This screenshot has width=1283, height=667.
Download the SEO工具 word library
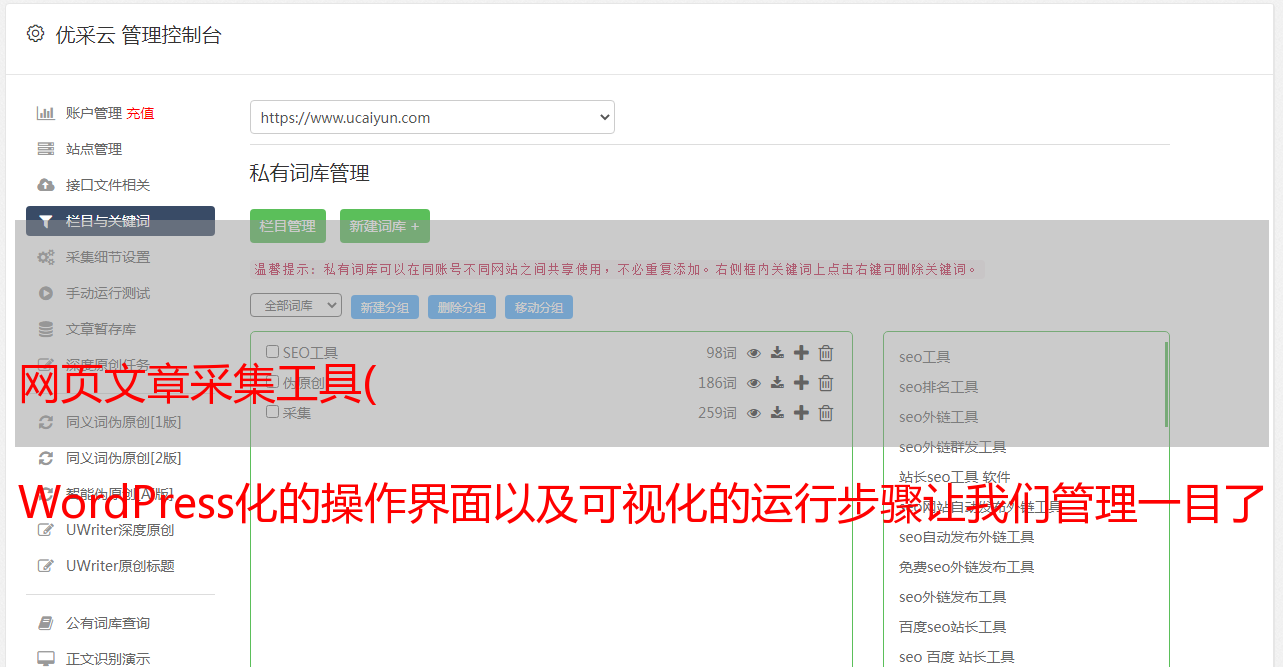777,353
